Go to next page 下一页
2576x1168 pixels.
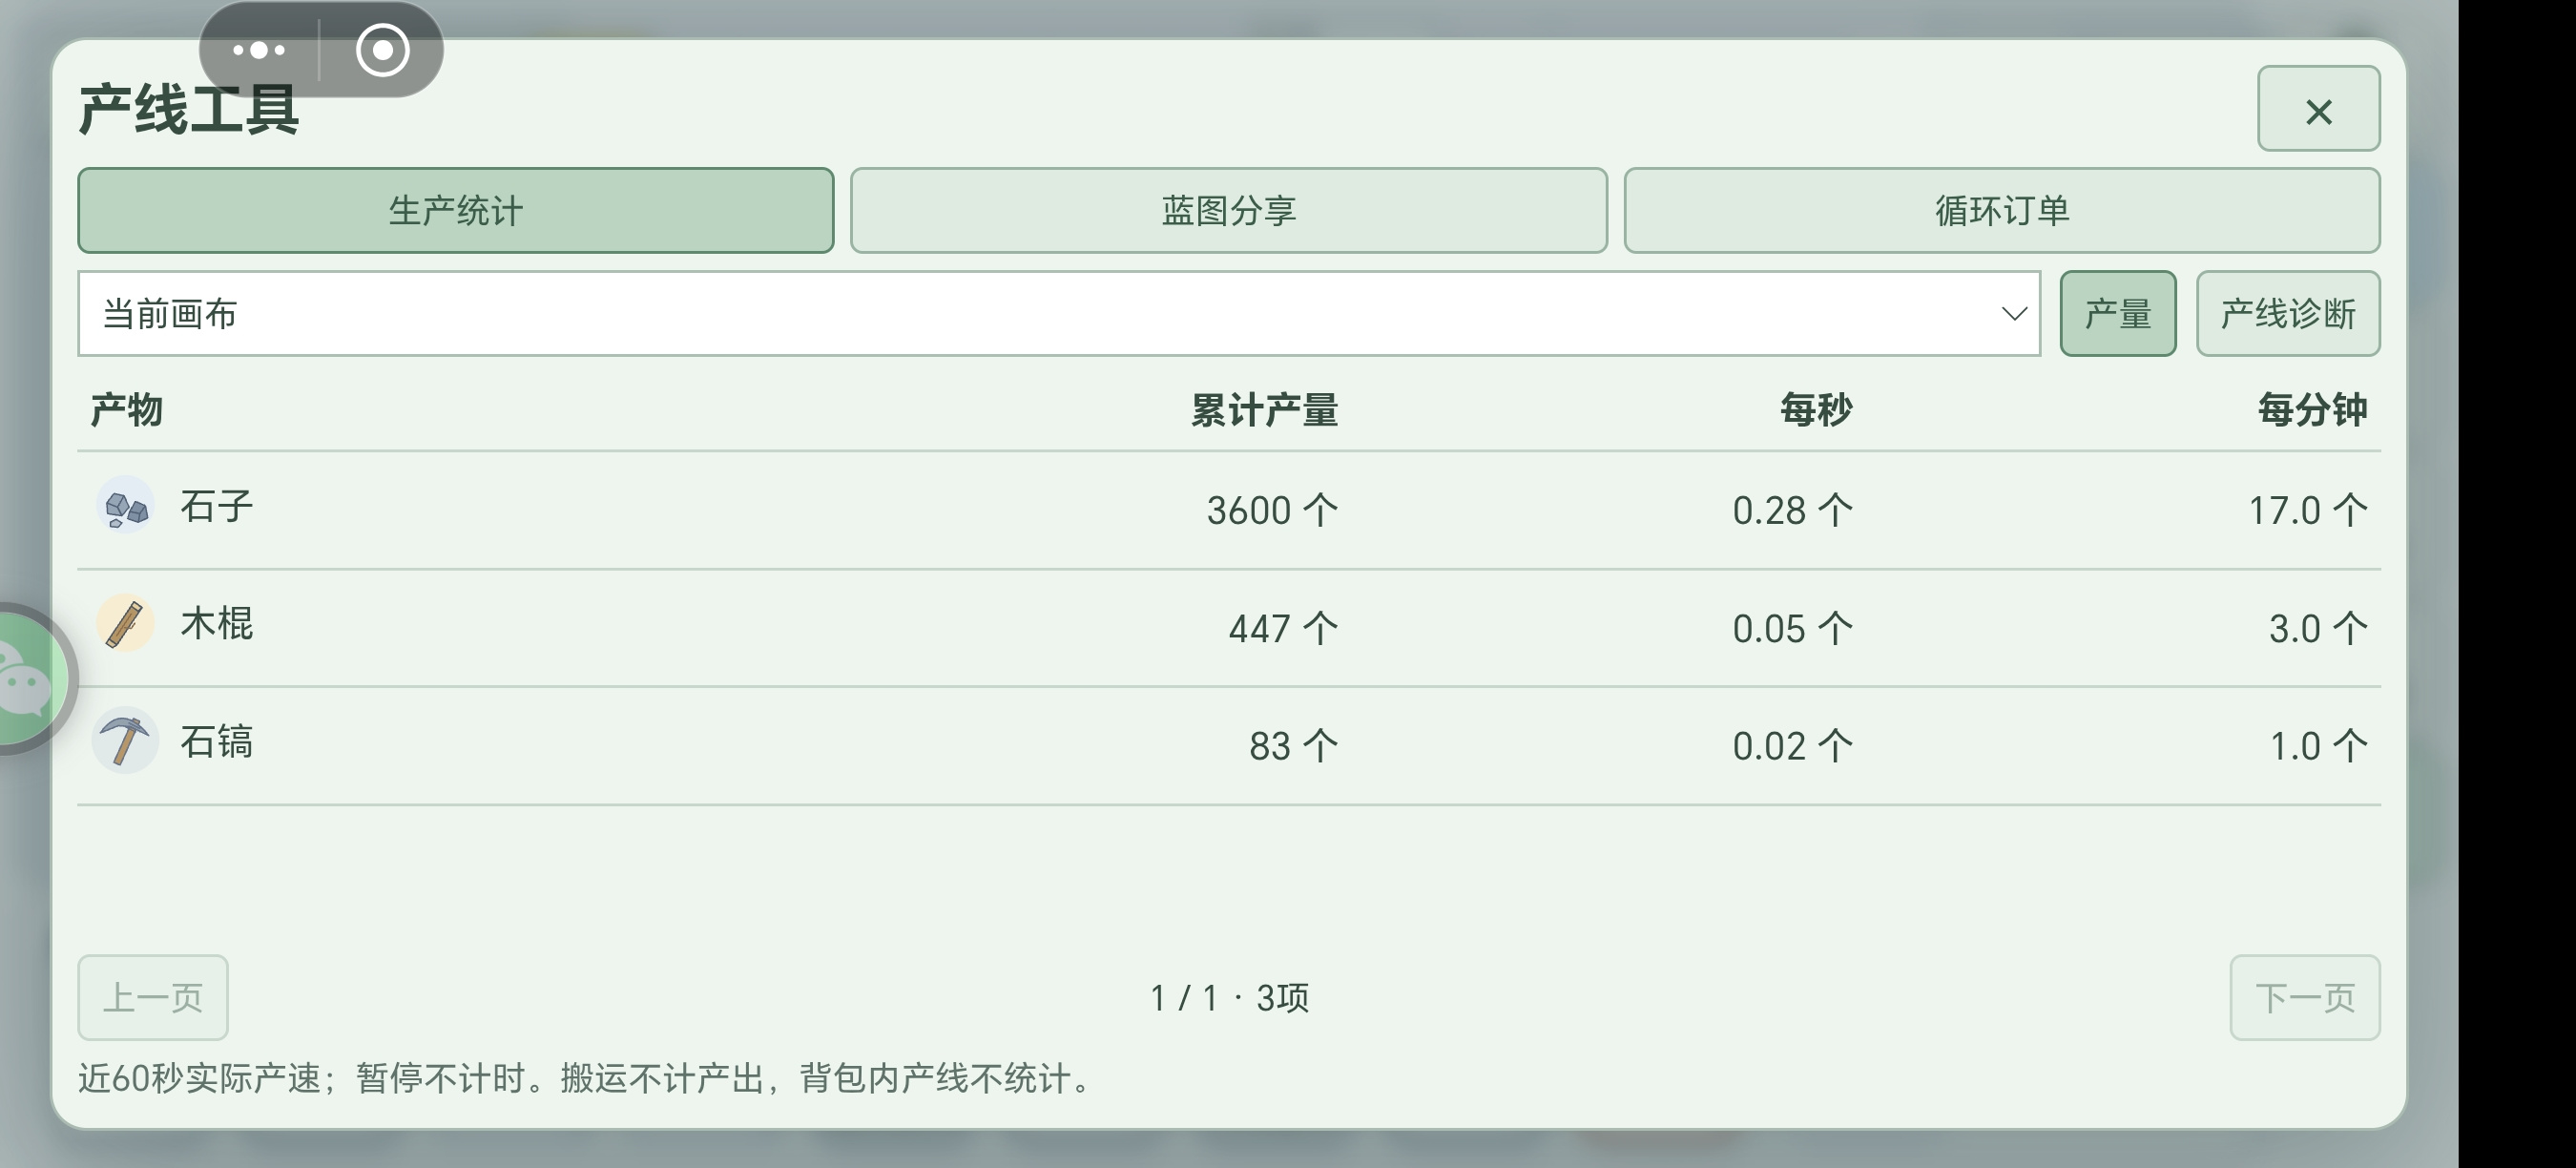point(2305,998)
